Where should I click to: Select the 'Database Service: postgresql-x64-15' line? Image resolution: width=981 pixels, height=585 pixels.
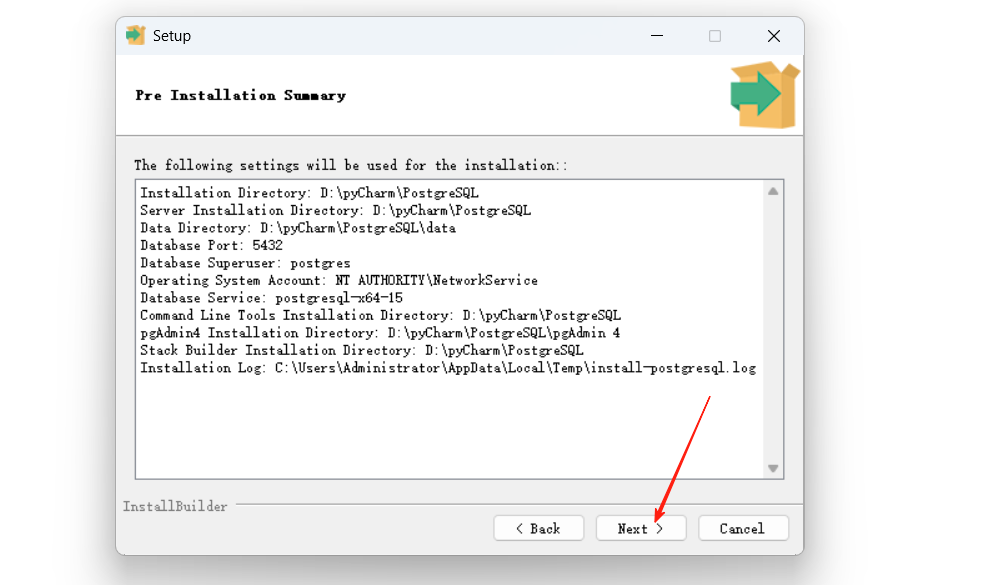click(271, 298)
